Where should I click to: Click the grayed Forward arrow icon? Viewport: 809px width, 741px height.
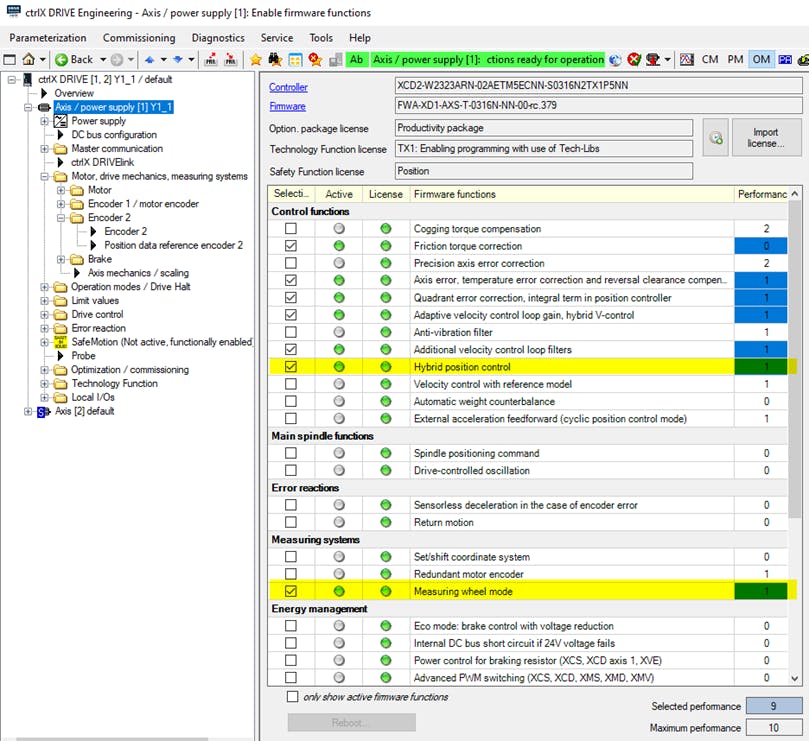pos(117,60)
